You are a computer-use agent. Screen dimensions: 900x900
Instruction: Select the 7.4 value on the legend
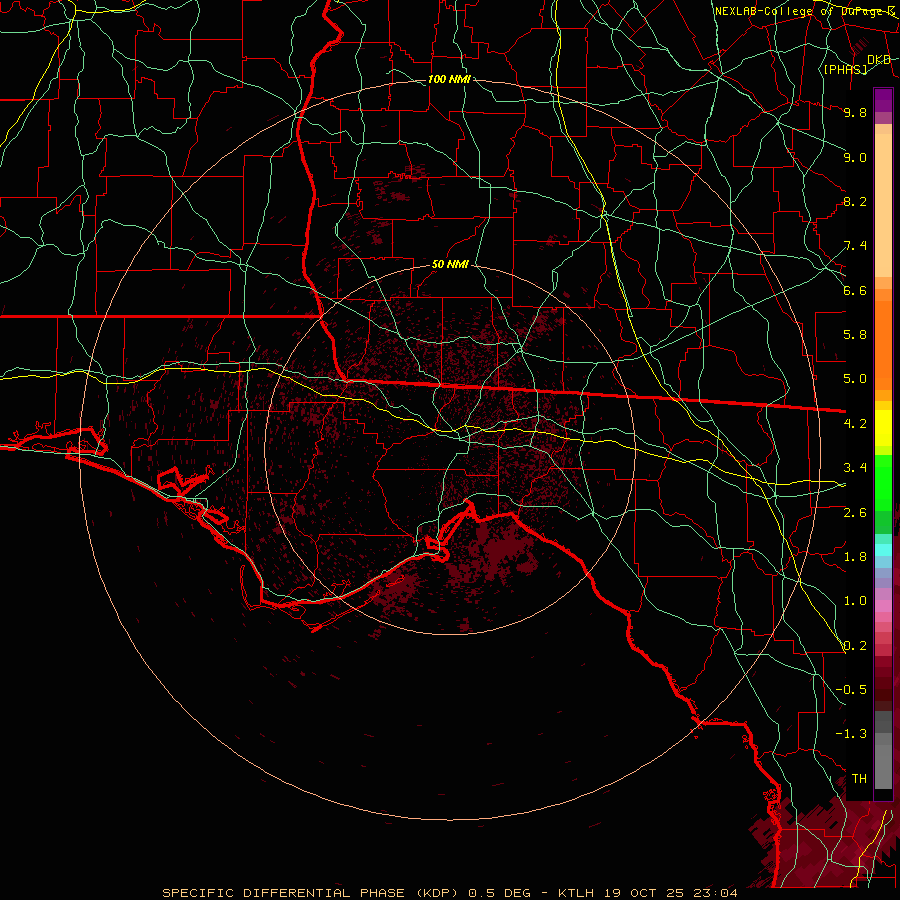click(x=855, y=246)
